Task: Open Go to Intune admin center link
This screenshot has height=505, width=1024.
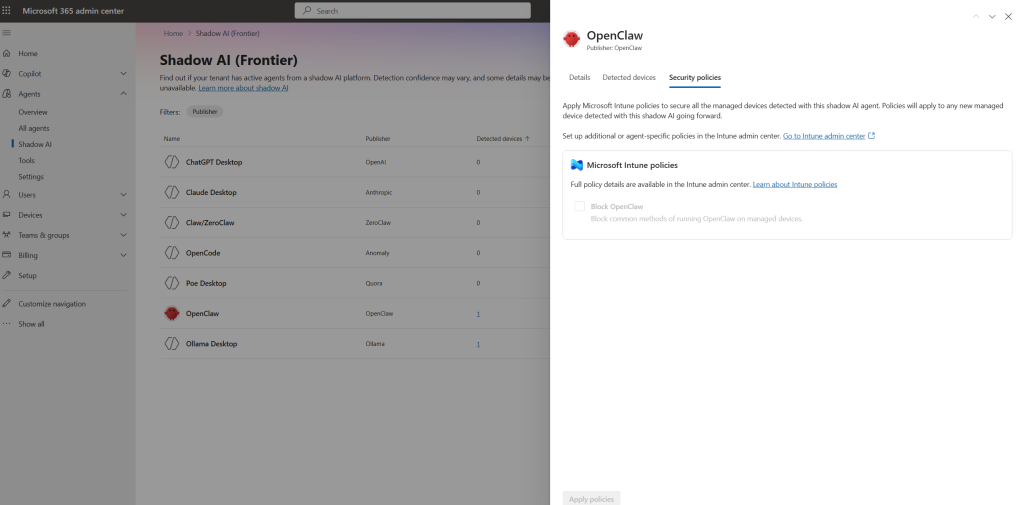Action: coord(824,136)
